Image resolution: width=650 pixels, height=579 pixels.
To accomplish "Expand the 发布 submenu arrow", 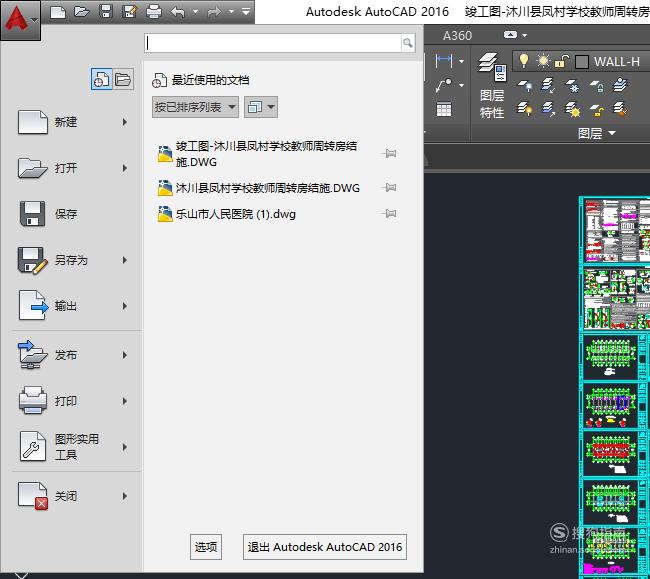I will [125, 355].
